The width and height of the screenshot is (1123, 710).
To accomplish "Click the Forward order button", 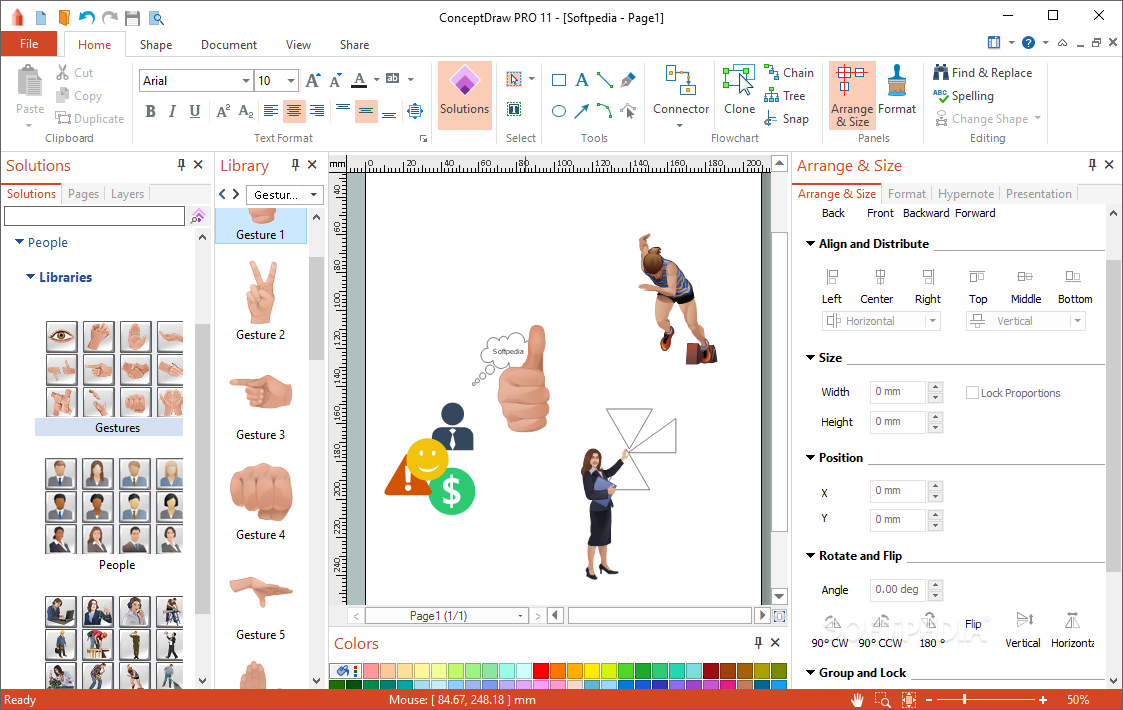I will [975, 213].
